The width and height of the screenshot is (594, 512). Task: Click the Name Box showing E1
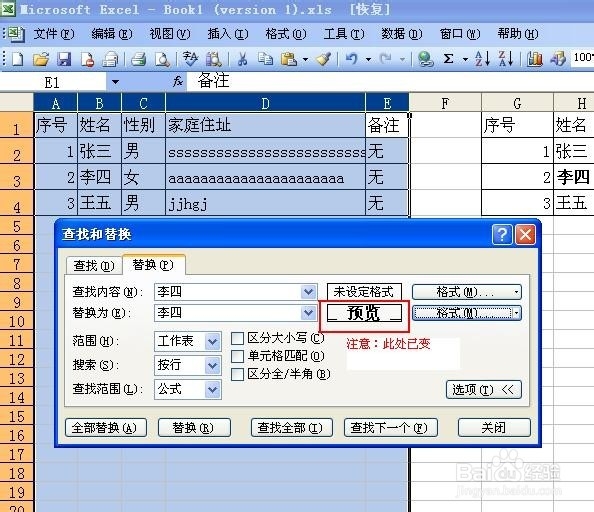pos(53,82)
